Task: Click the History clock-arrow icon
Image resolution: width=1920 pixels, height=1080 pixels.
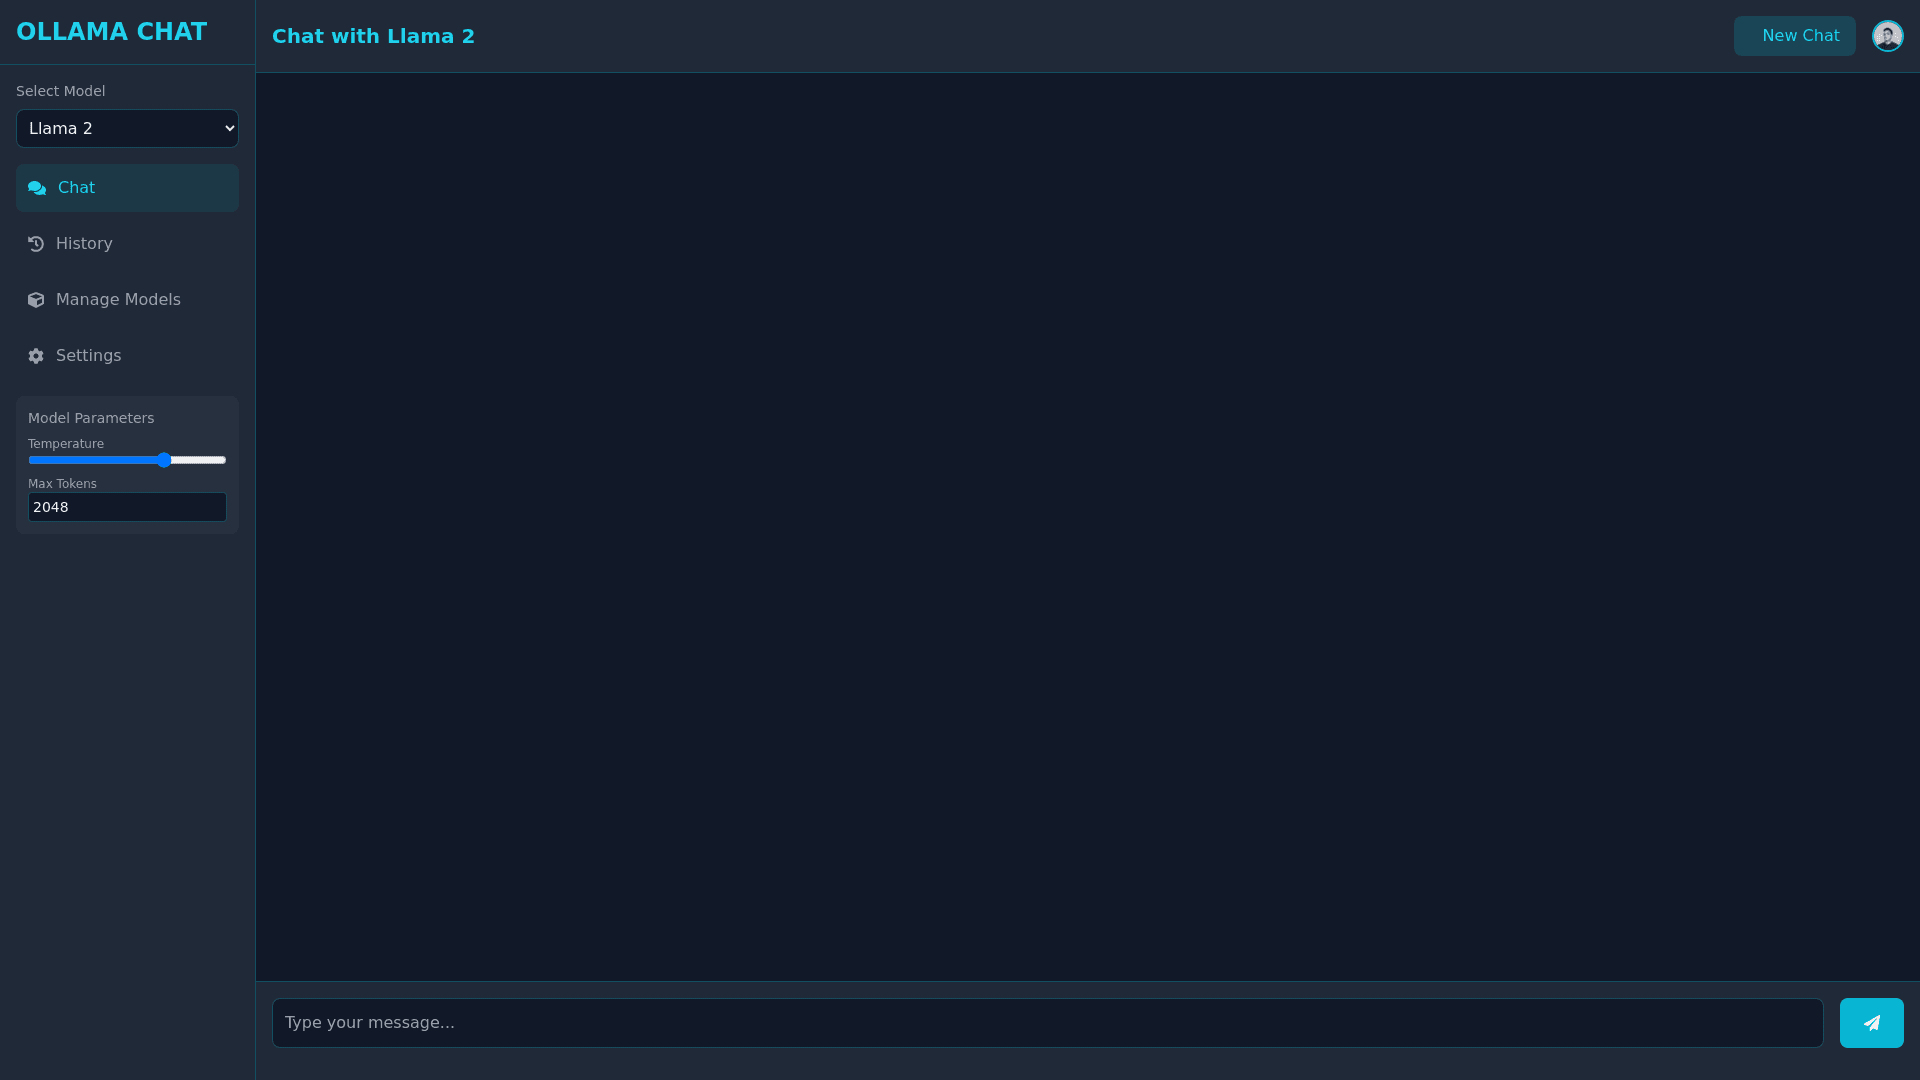Action: click(36, 244)
